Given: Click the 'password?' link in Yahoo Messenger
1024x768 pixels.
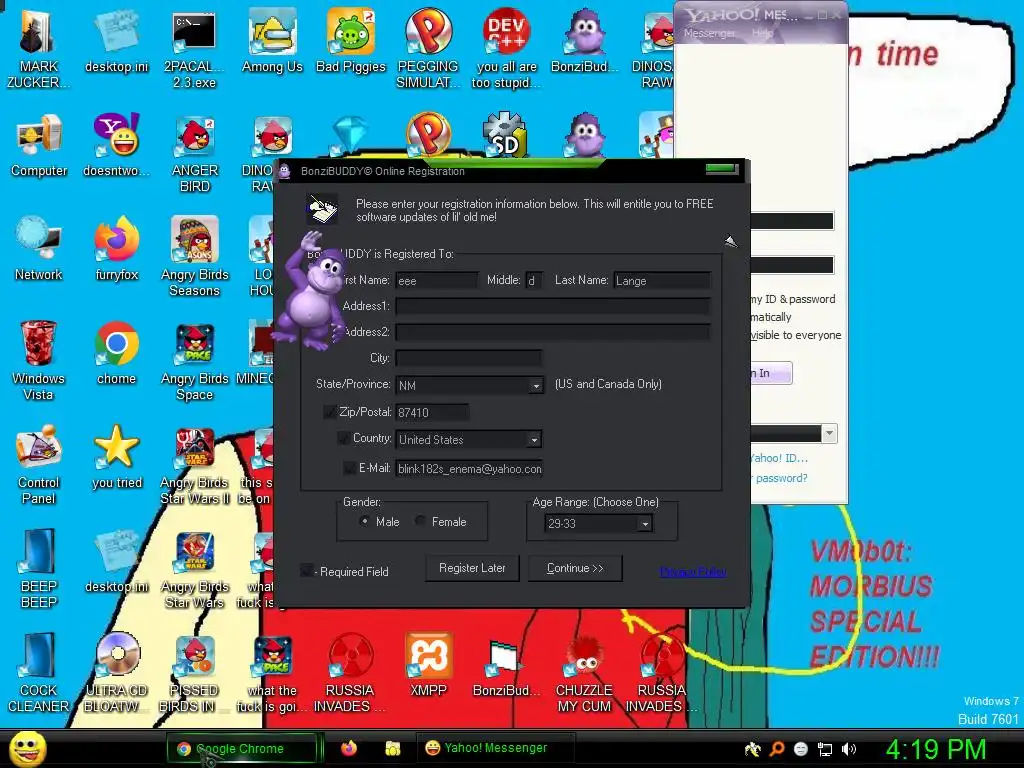Looking at the screenshot, I should pos(780,478).
